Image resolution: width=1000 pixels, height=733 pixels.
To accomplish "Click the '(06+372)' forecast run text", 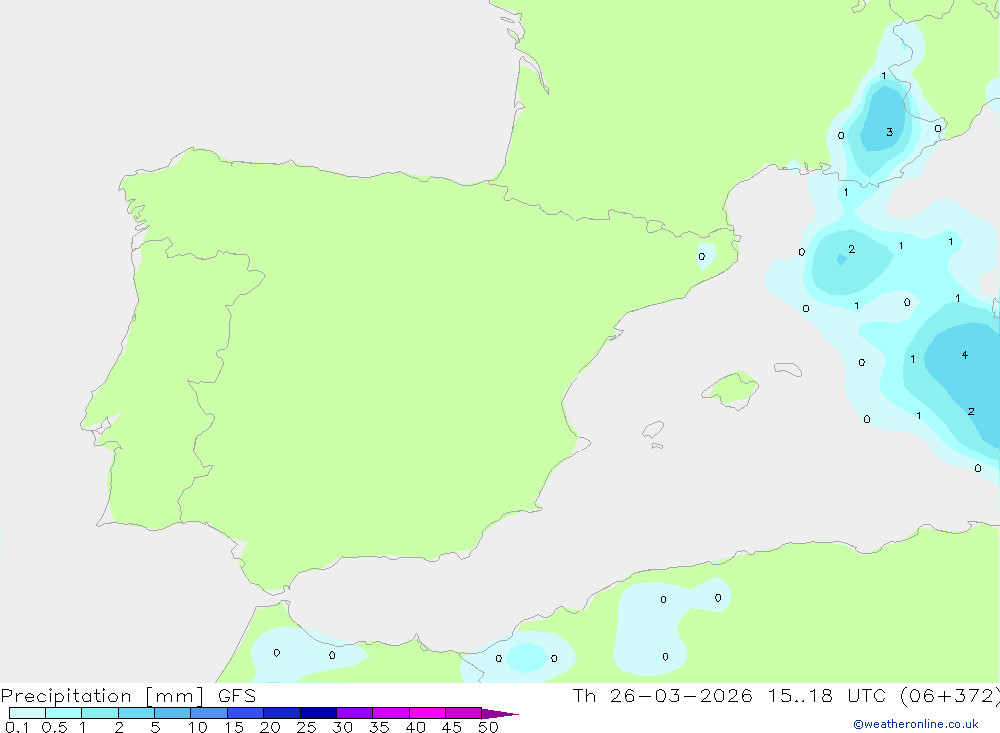I will 950,696.
